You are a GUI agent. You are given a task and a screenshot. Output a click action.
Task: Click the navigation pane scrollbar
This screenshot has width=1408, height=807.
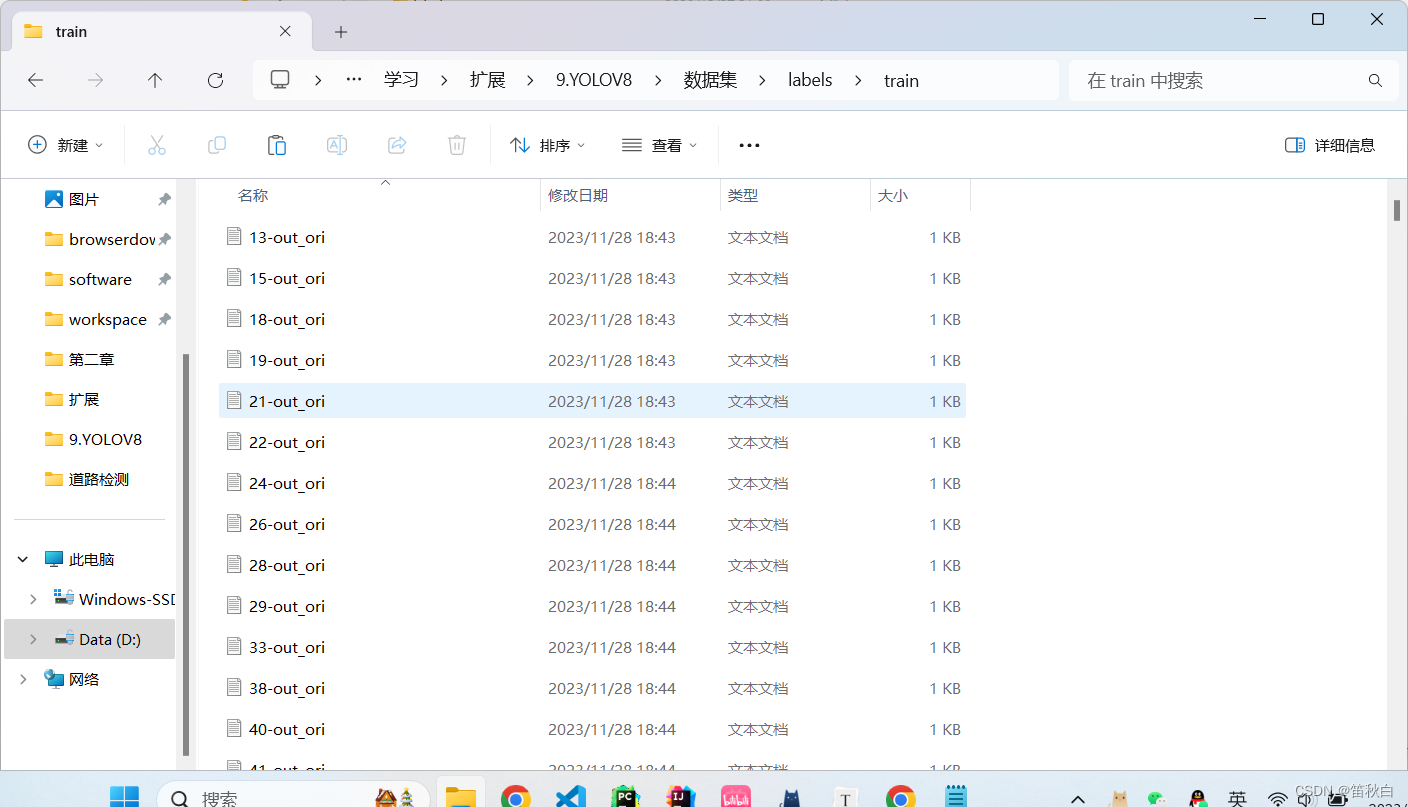186,555
